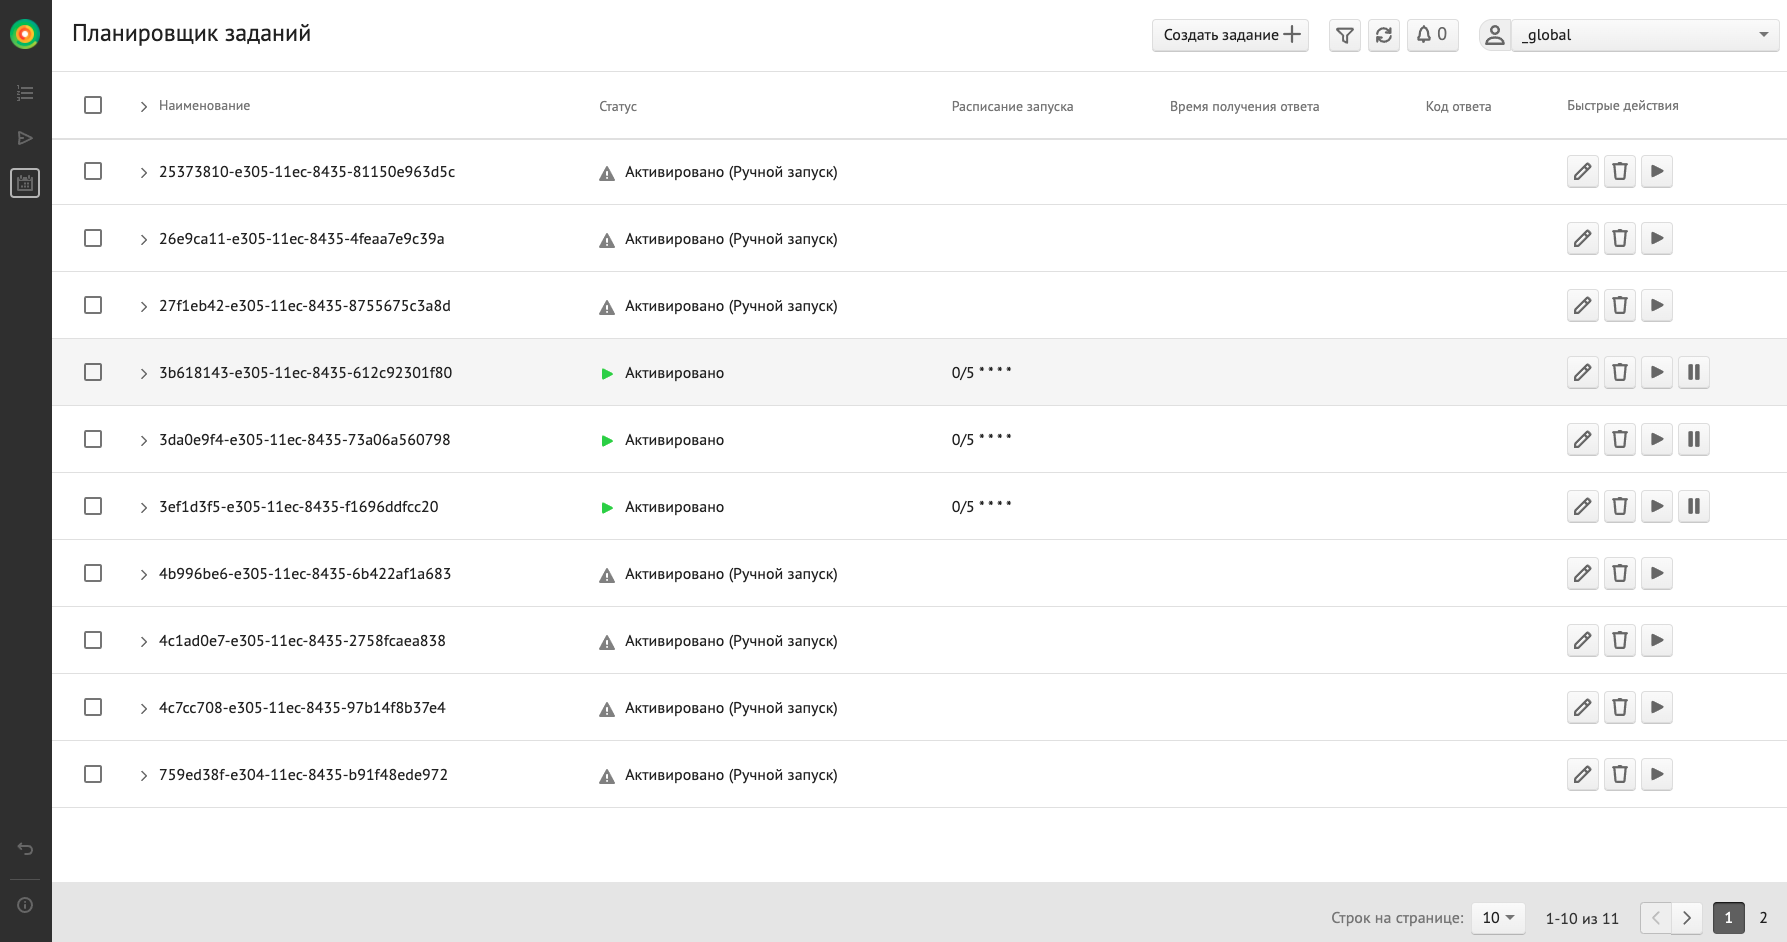Screen dimensions: 1787x942
Task: Check the box for task 27f1eb42-e305-11ec-8435-8755675c3a8d
Action: [93, 305]
